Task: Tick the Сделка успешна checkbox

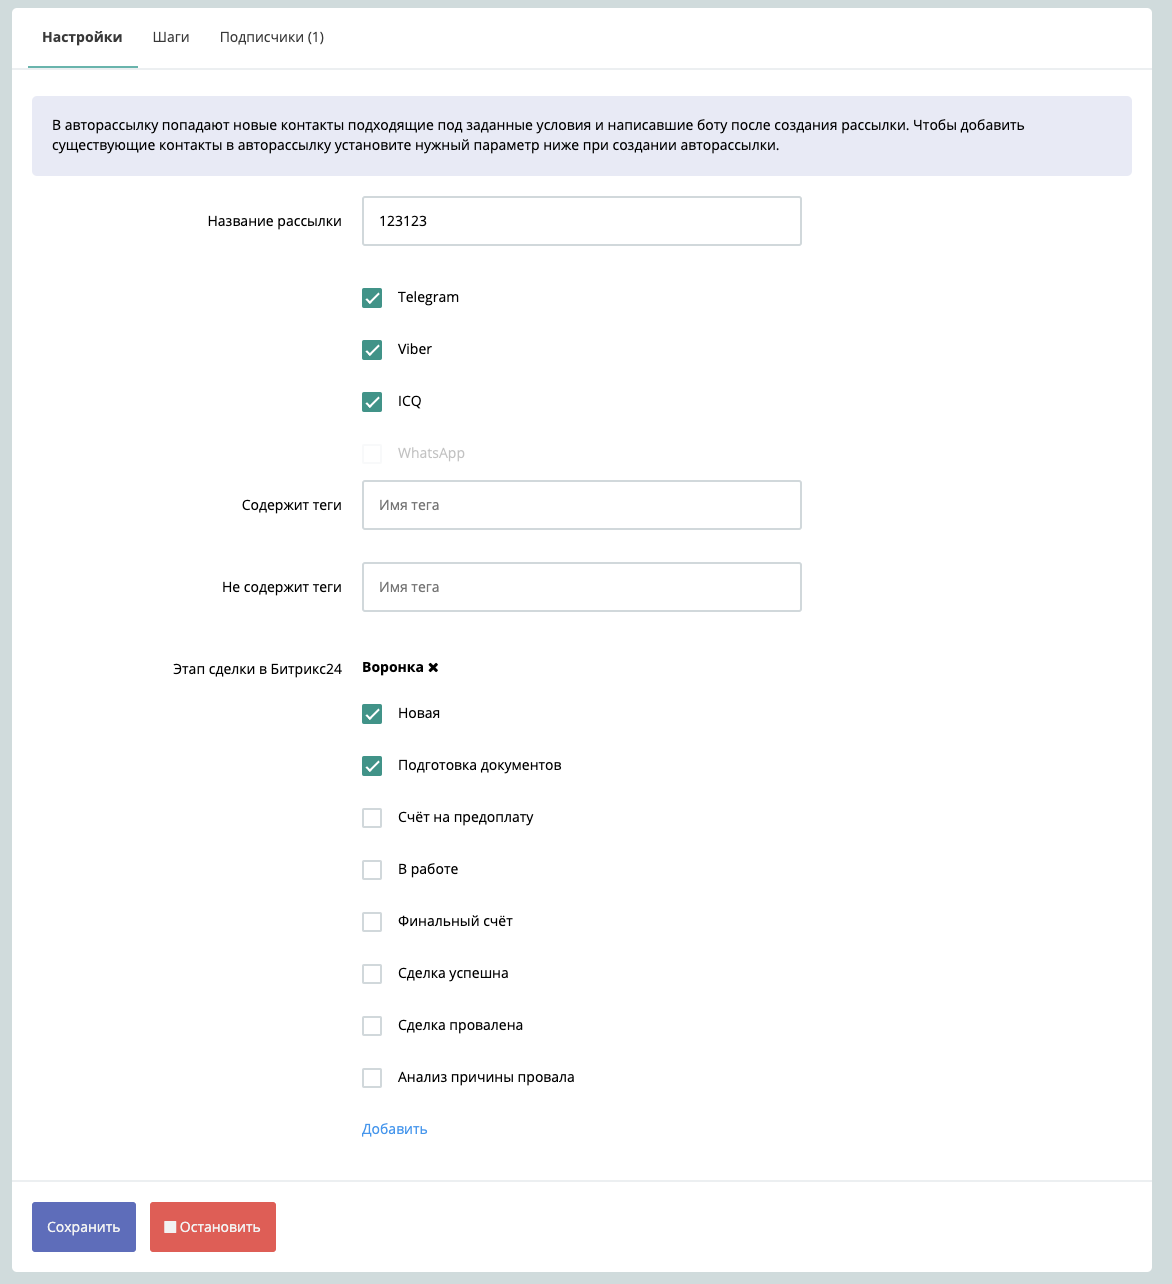Action: pyautogui.click(x=372, y=974)
